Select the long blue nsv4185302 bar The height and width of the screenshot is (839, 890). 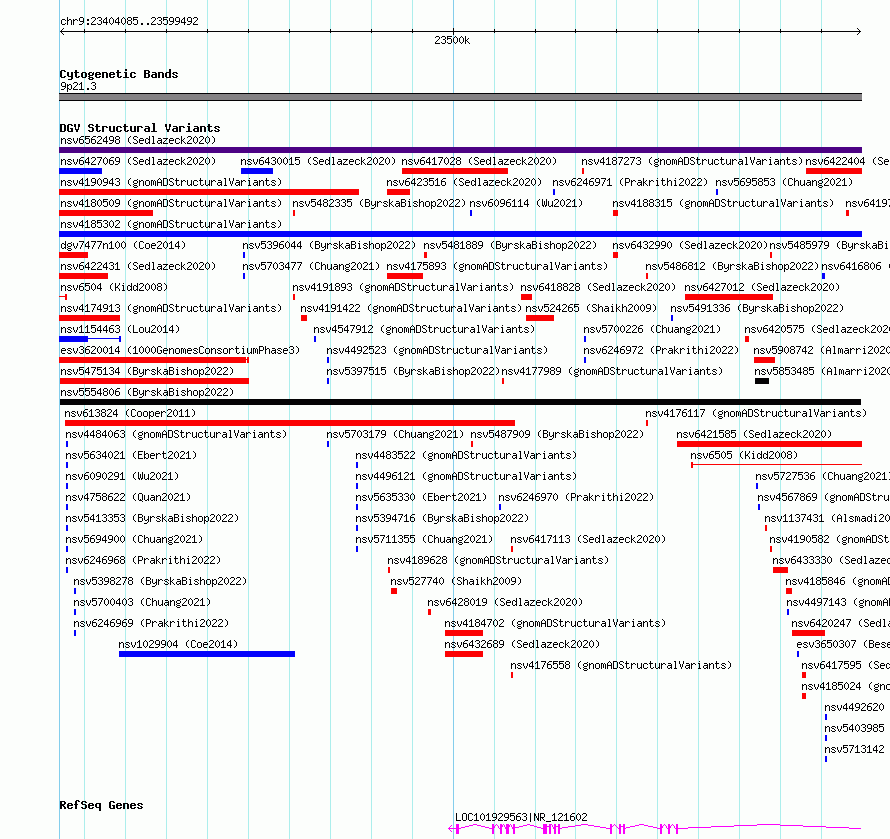pos(460,234)
